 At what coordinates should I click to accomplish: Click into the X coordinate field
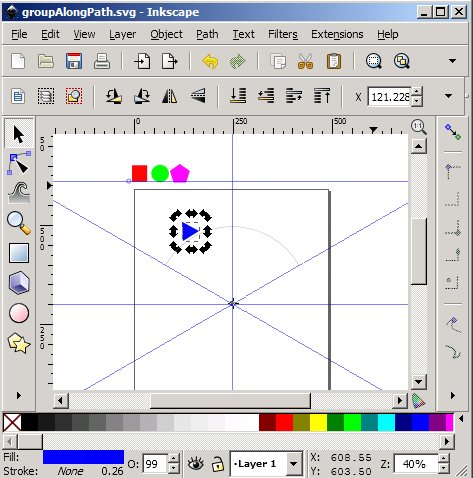(390, 97)
